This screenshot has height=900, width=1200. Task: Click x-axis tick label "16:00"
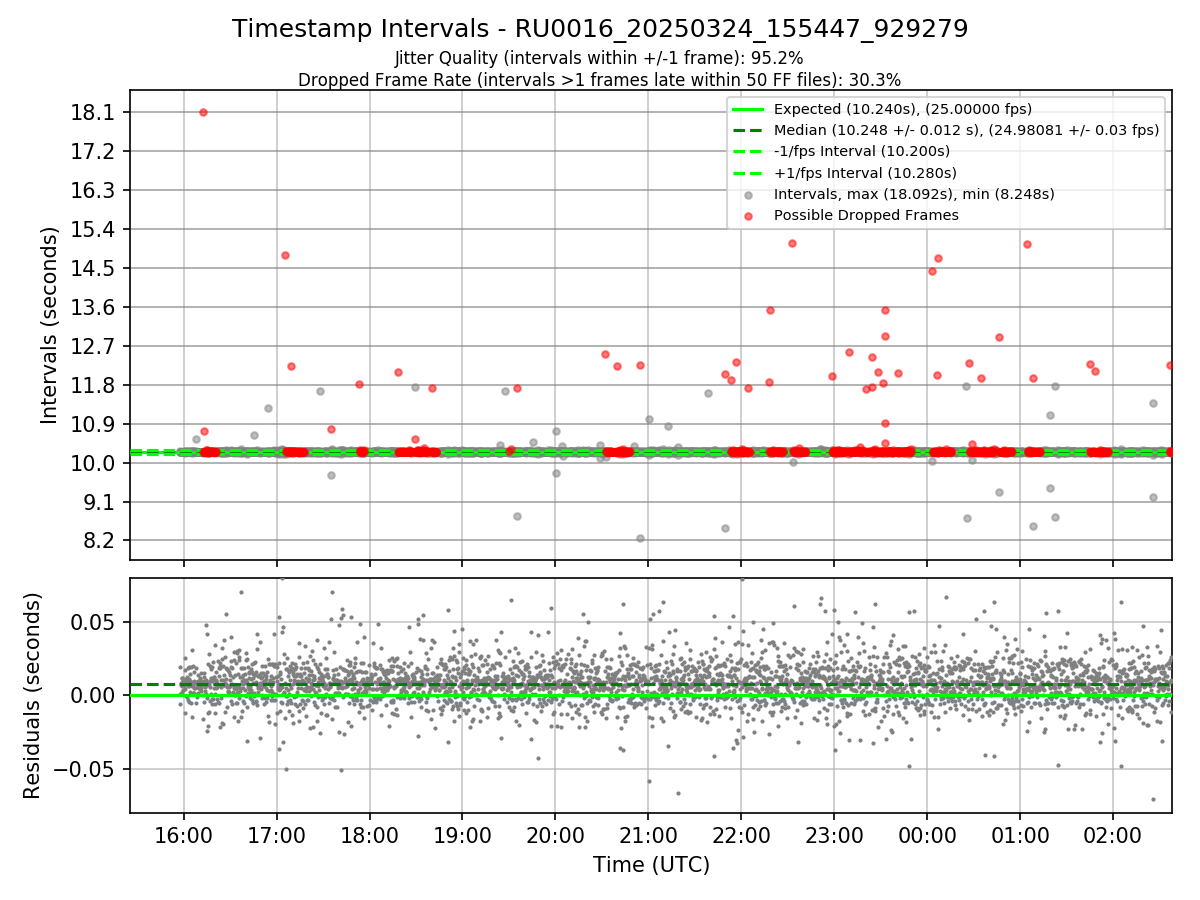[x=183, y=834]
